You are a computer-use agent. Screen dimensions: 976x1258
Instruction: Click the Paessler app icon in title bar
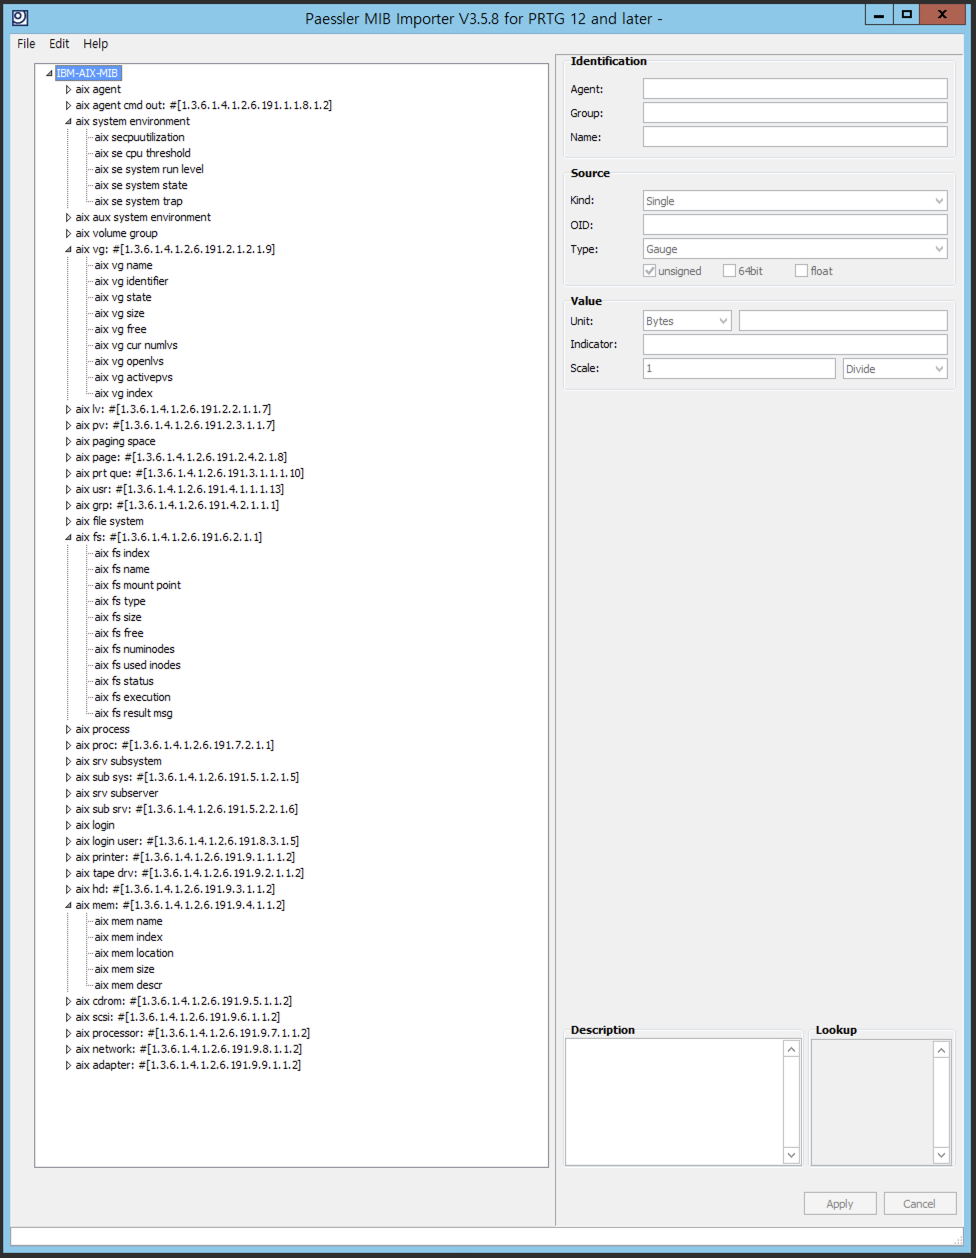pyautogui.click(x=20, y=17)
